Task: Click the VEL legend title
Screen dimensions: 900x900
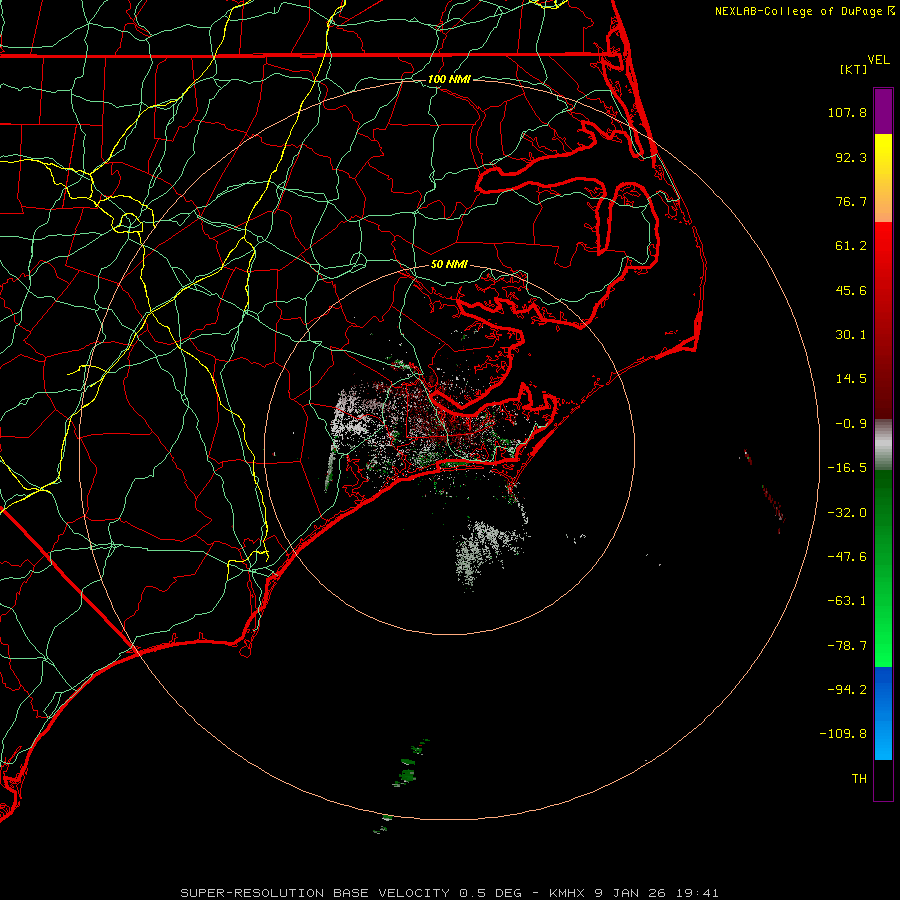Action: pyautogui.click(x=878, y=60)
